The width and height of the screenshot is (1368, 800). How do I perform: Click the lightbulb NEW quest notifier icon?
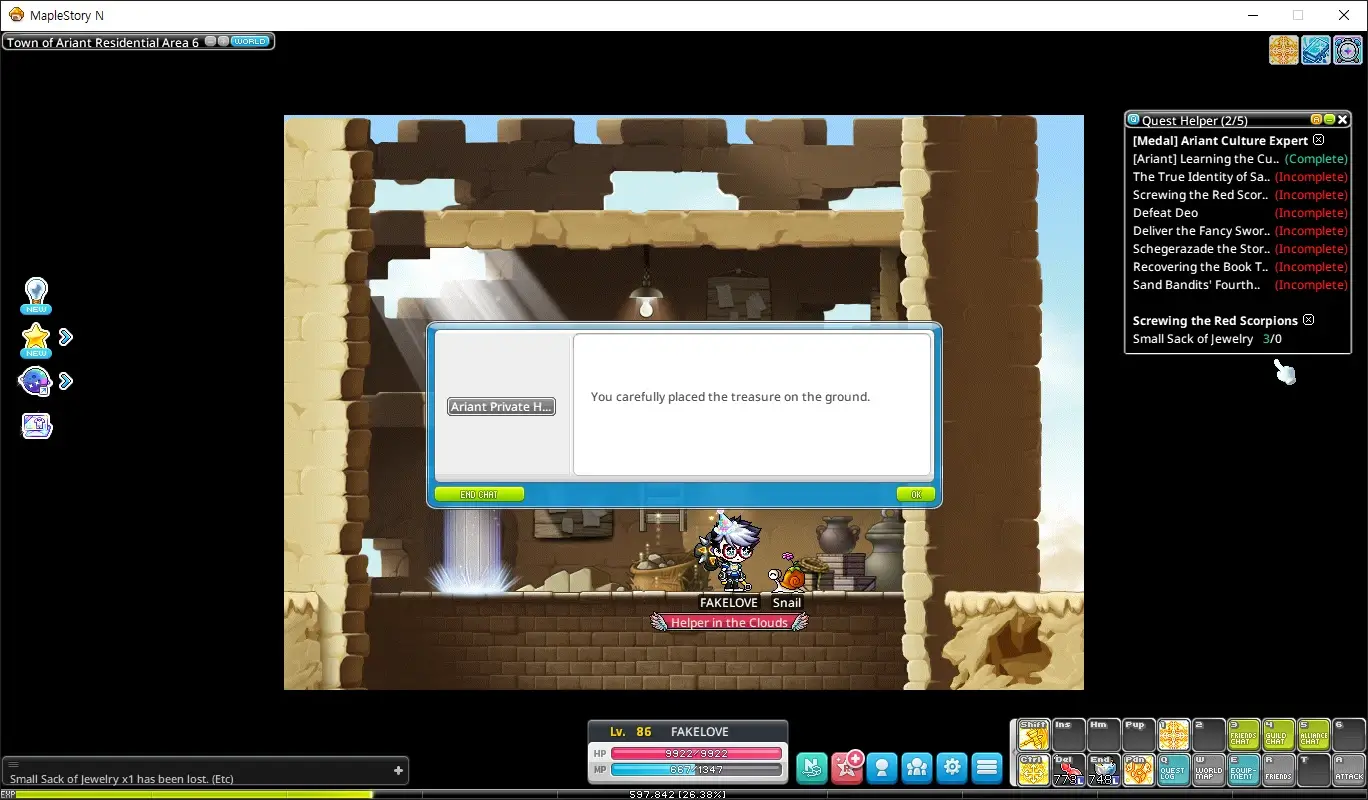[37, 294]
